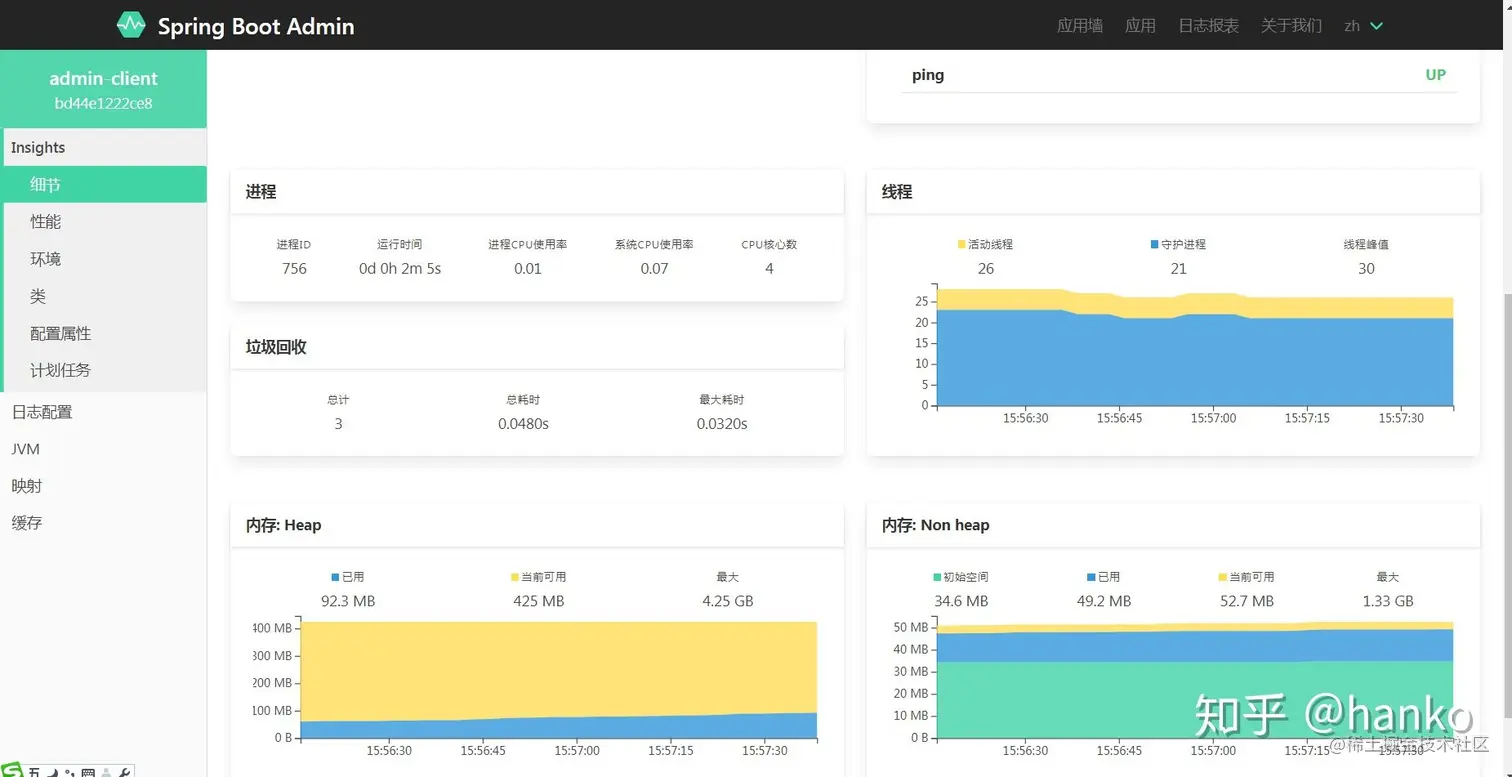Click the Sogou wrench settings icon
Image resolution: width=1512 pixels, height=777 pixels.
124,772
